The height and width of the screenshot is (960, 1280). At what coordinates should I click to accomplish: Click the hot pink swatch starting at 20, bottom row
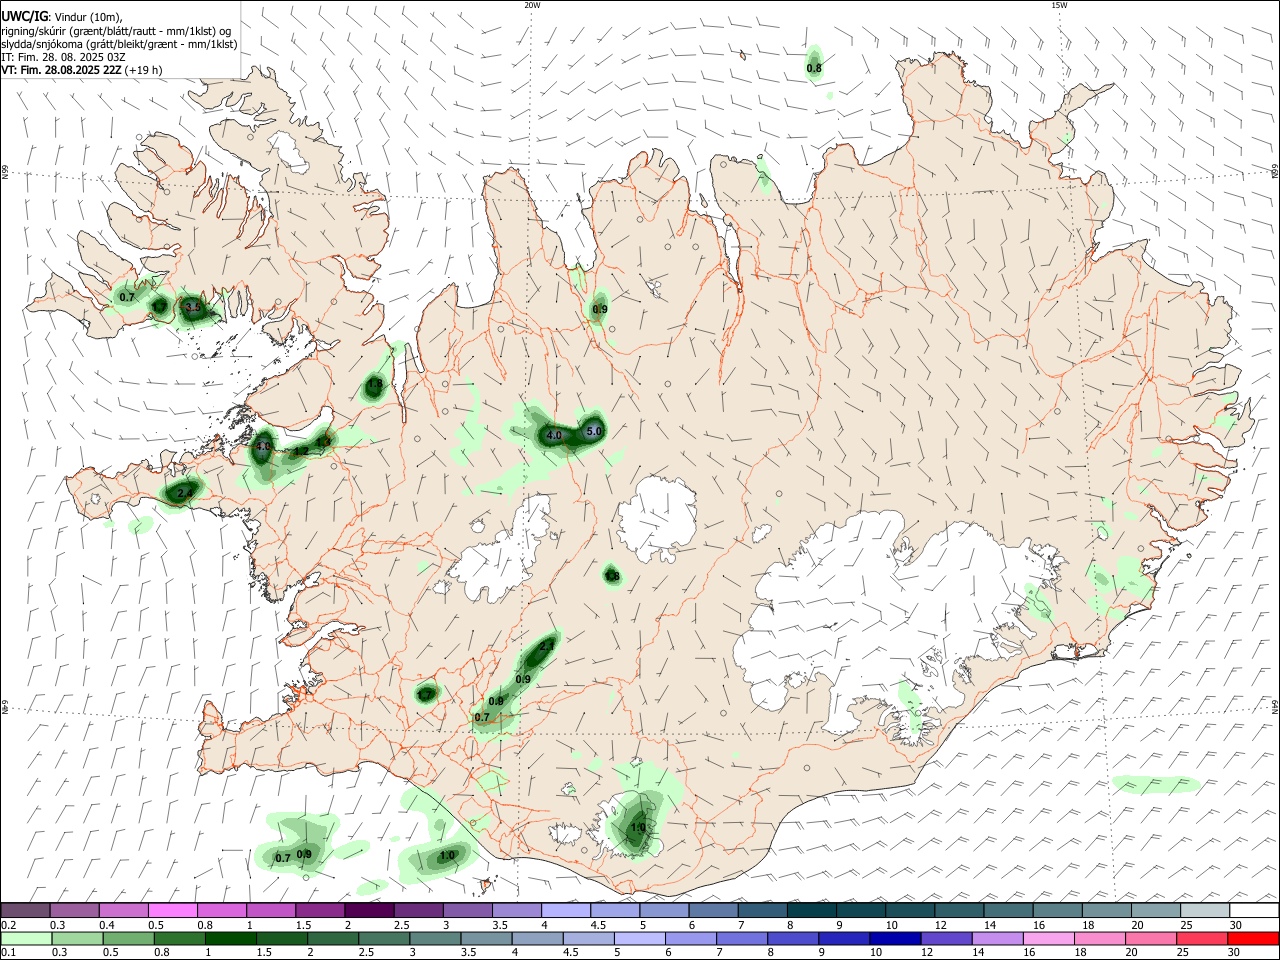(1151, 938)
